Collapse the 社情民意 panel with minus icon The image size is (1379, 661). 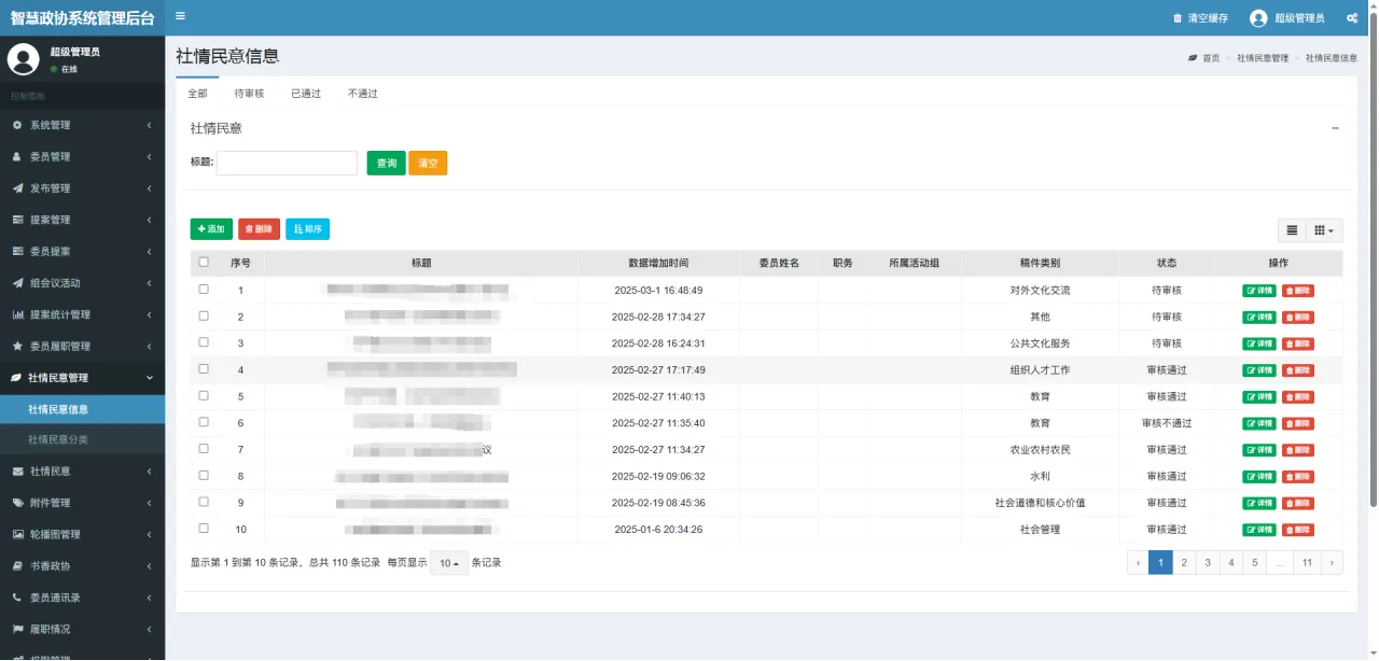(1335, 128)
